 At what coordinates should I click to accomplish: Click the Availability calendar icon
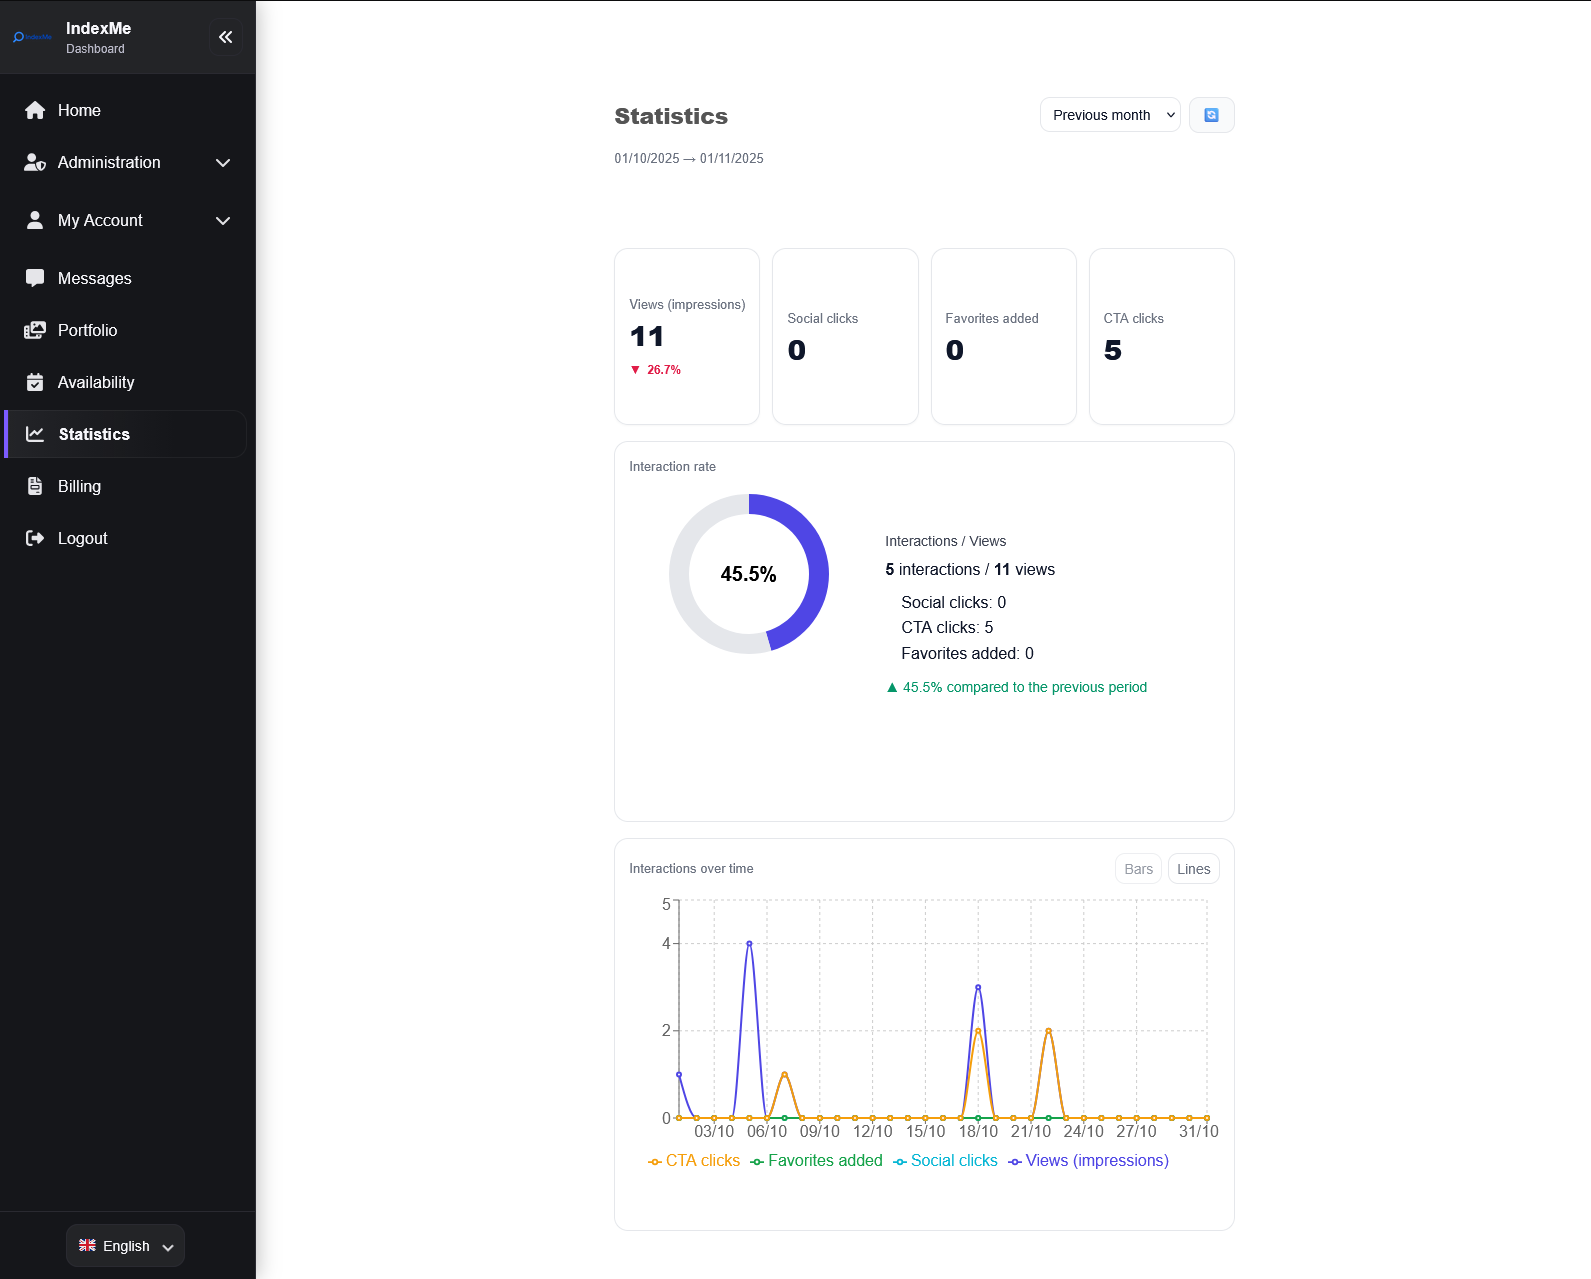point(35,382)
